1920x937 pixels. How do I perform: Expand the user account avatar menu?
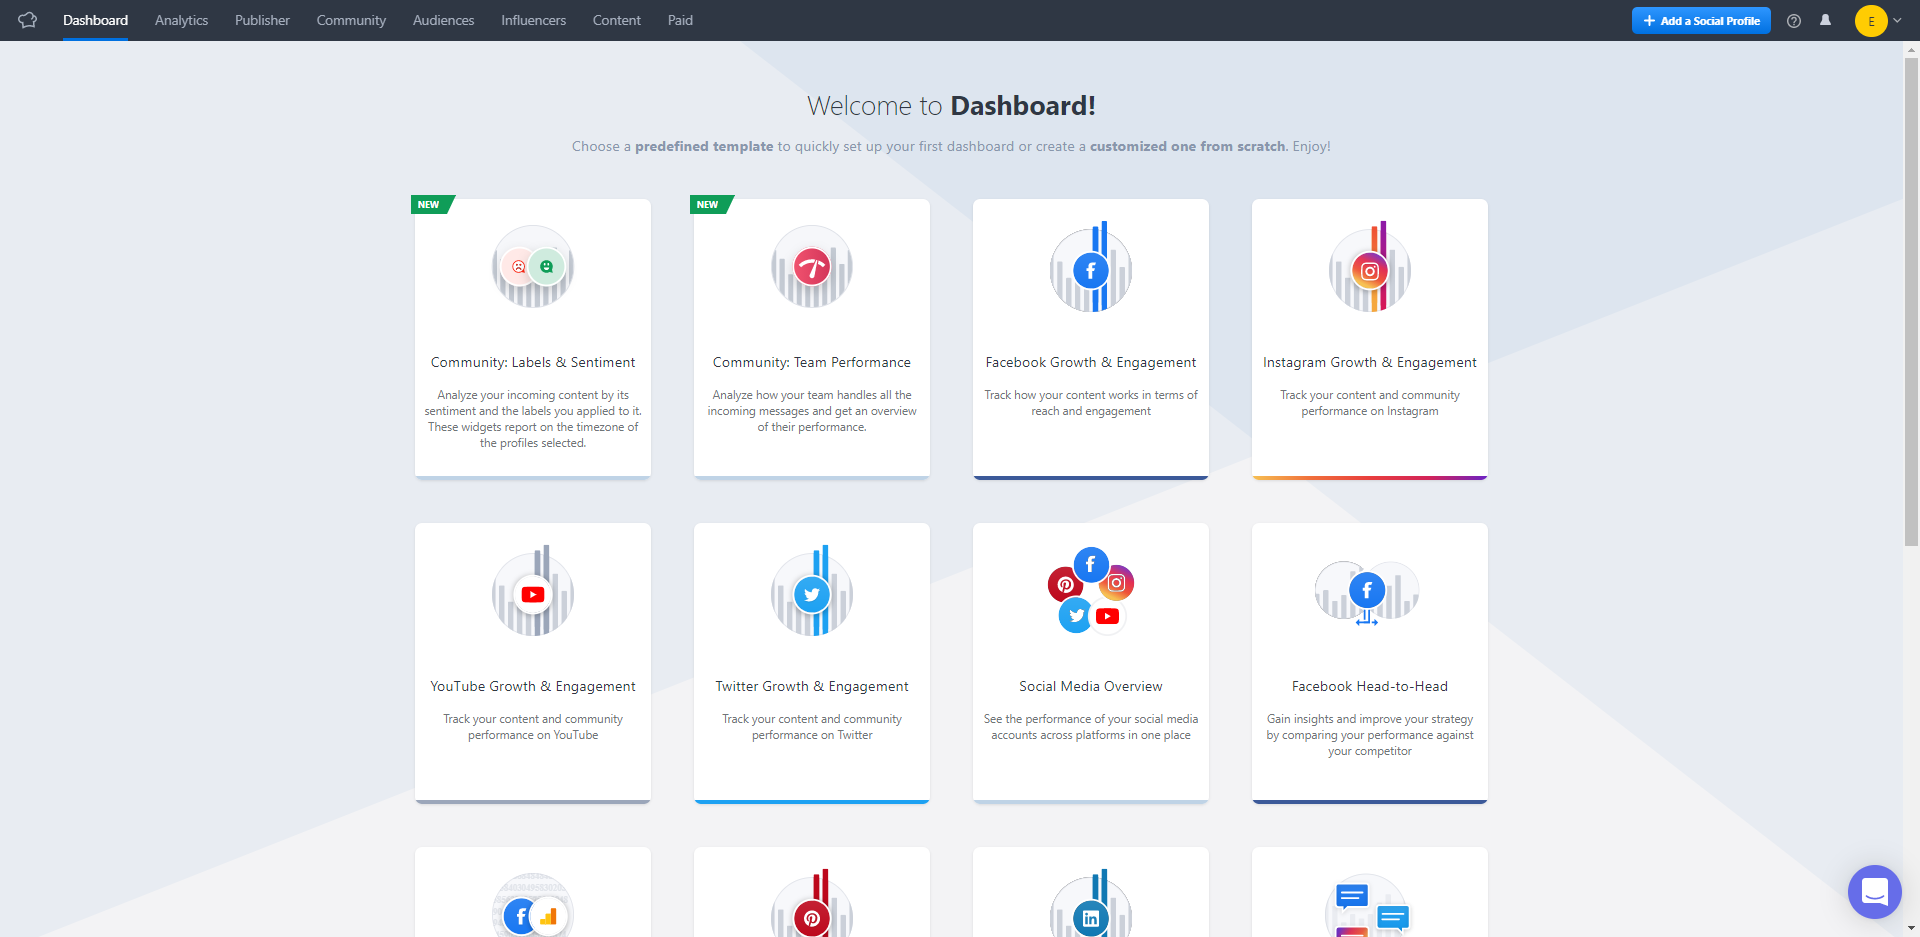coord(1877,21)
